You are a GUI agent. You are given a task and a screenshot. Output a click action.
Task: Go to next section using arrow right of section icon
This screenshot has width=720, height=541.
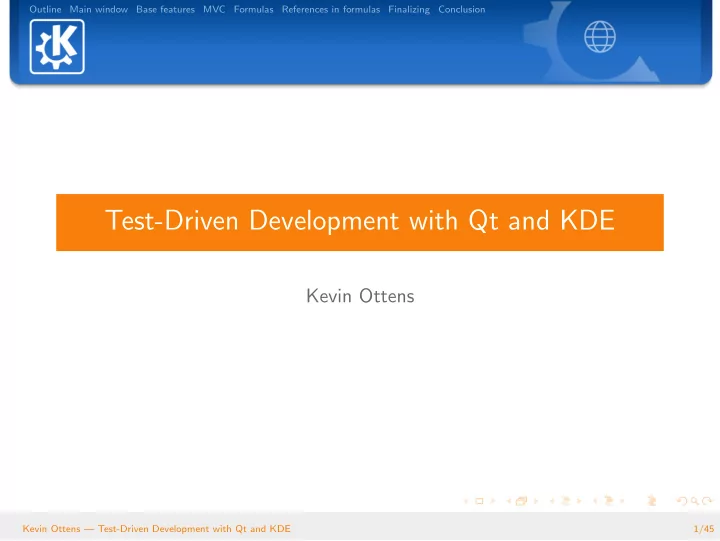click(x=622, y=501)
